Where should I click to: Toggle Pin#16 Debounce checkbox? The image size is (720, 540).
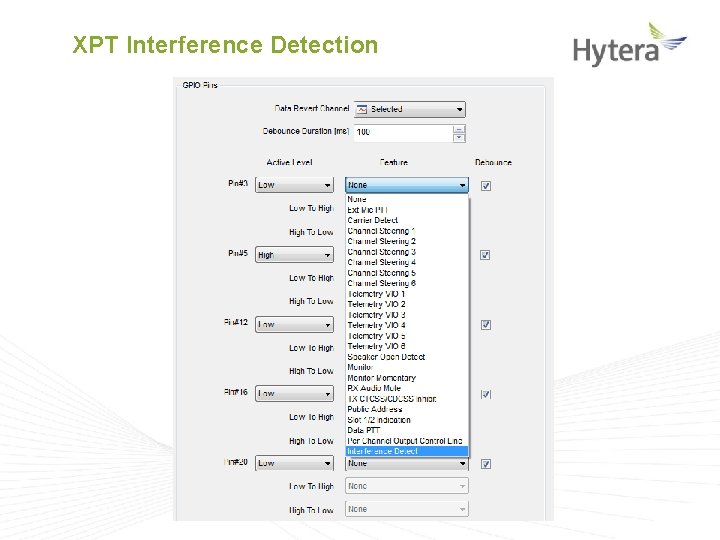[x=486, y=394]
